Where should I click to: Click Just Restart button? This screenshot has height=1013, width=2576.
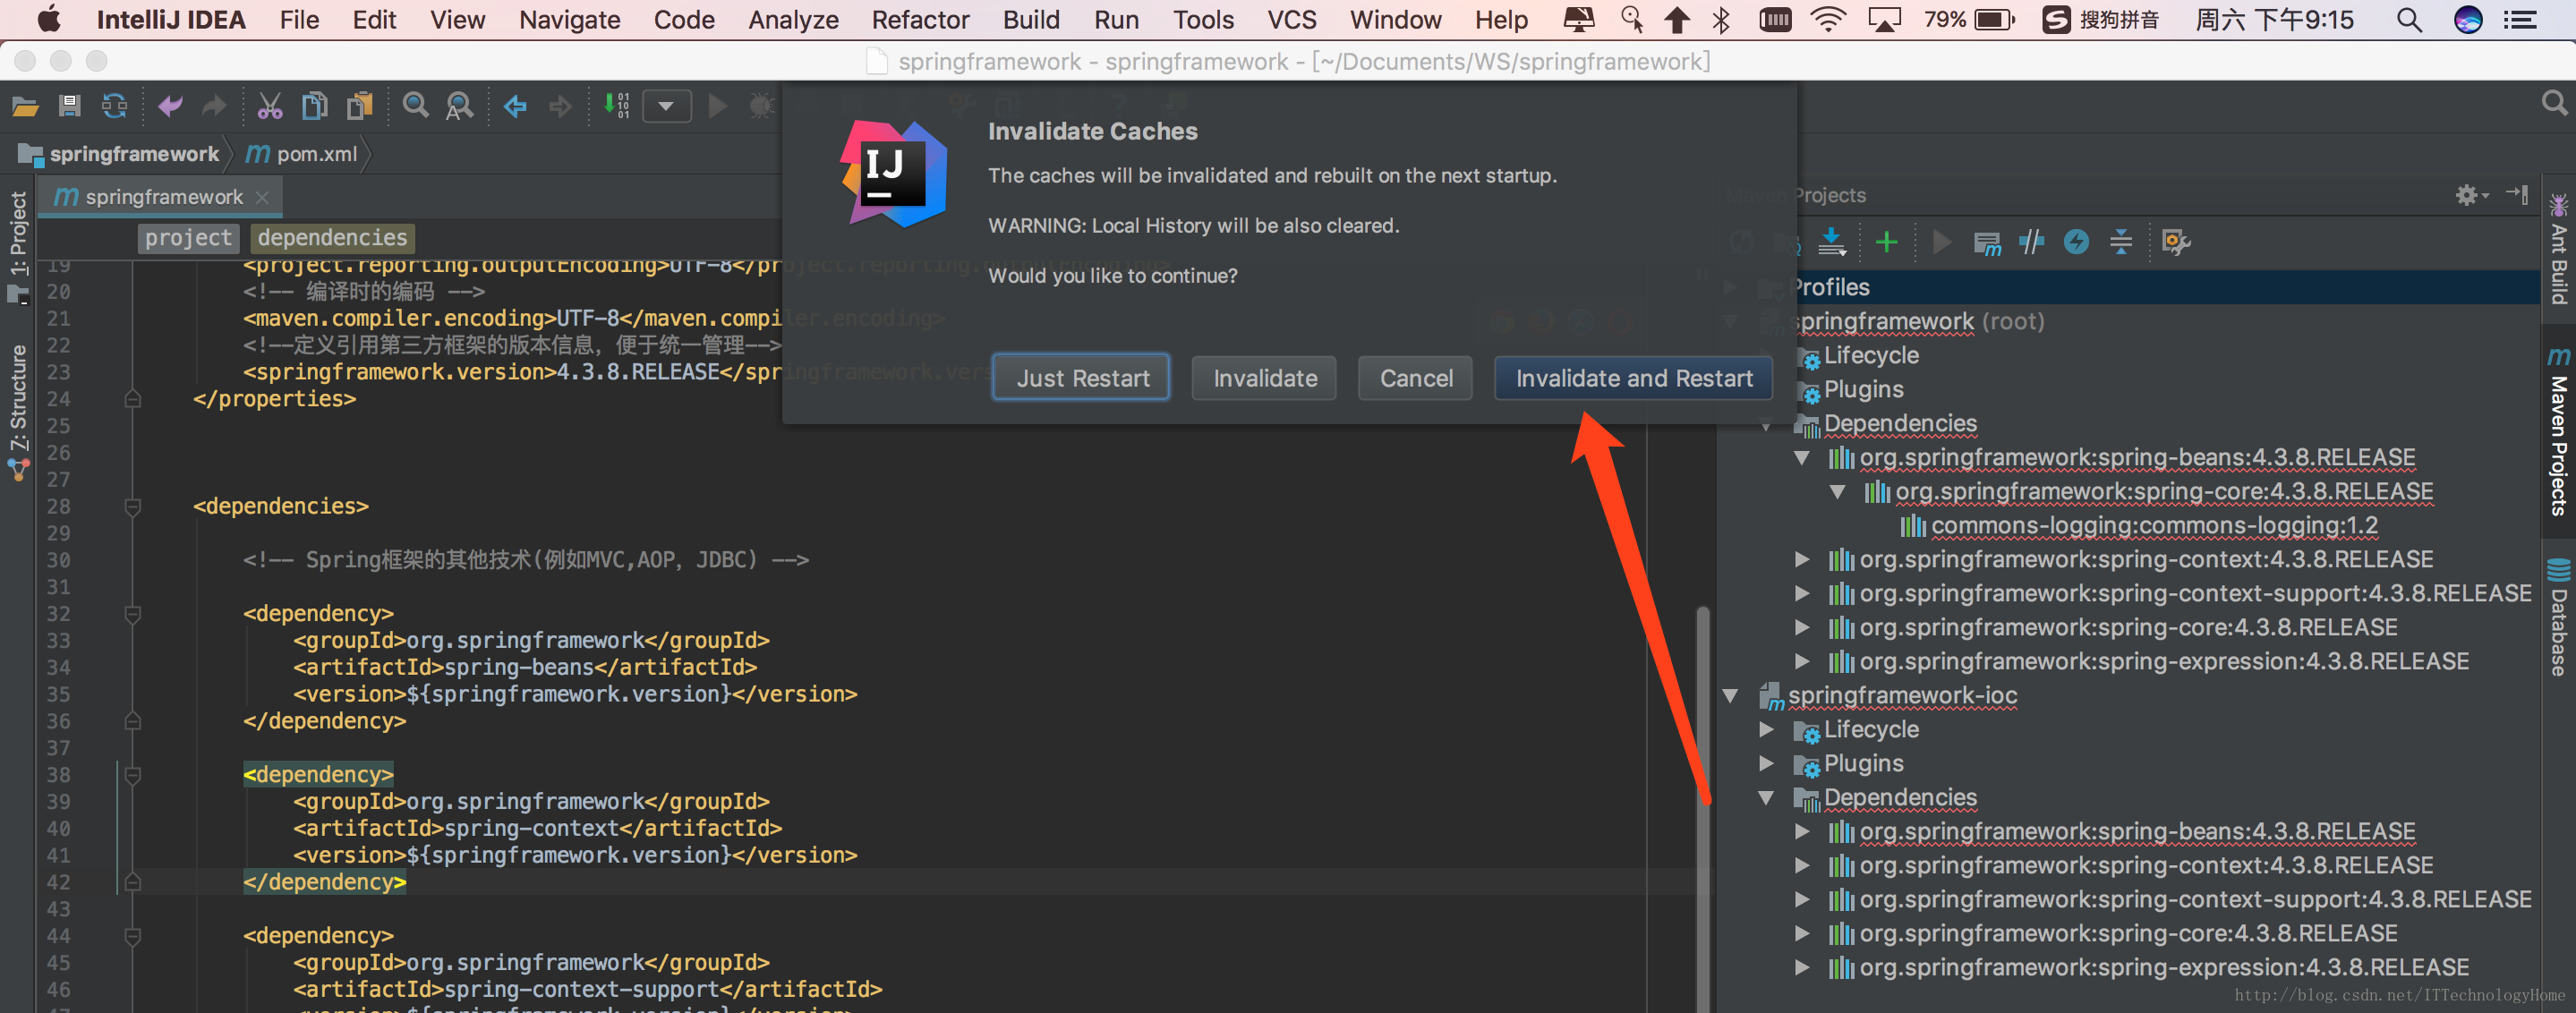tap(1081, 378)
